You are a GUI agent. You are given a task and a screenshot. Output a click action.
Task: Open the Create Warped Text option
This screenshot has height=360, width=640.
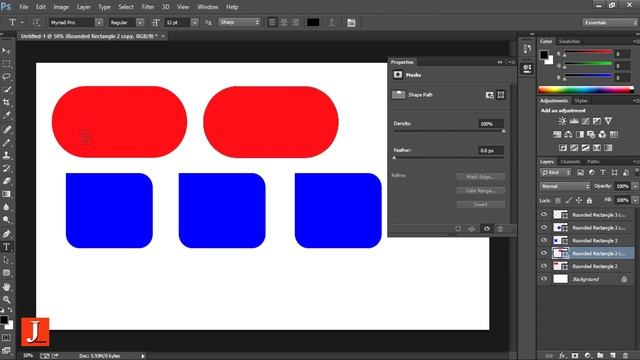point(332,22)
